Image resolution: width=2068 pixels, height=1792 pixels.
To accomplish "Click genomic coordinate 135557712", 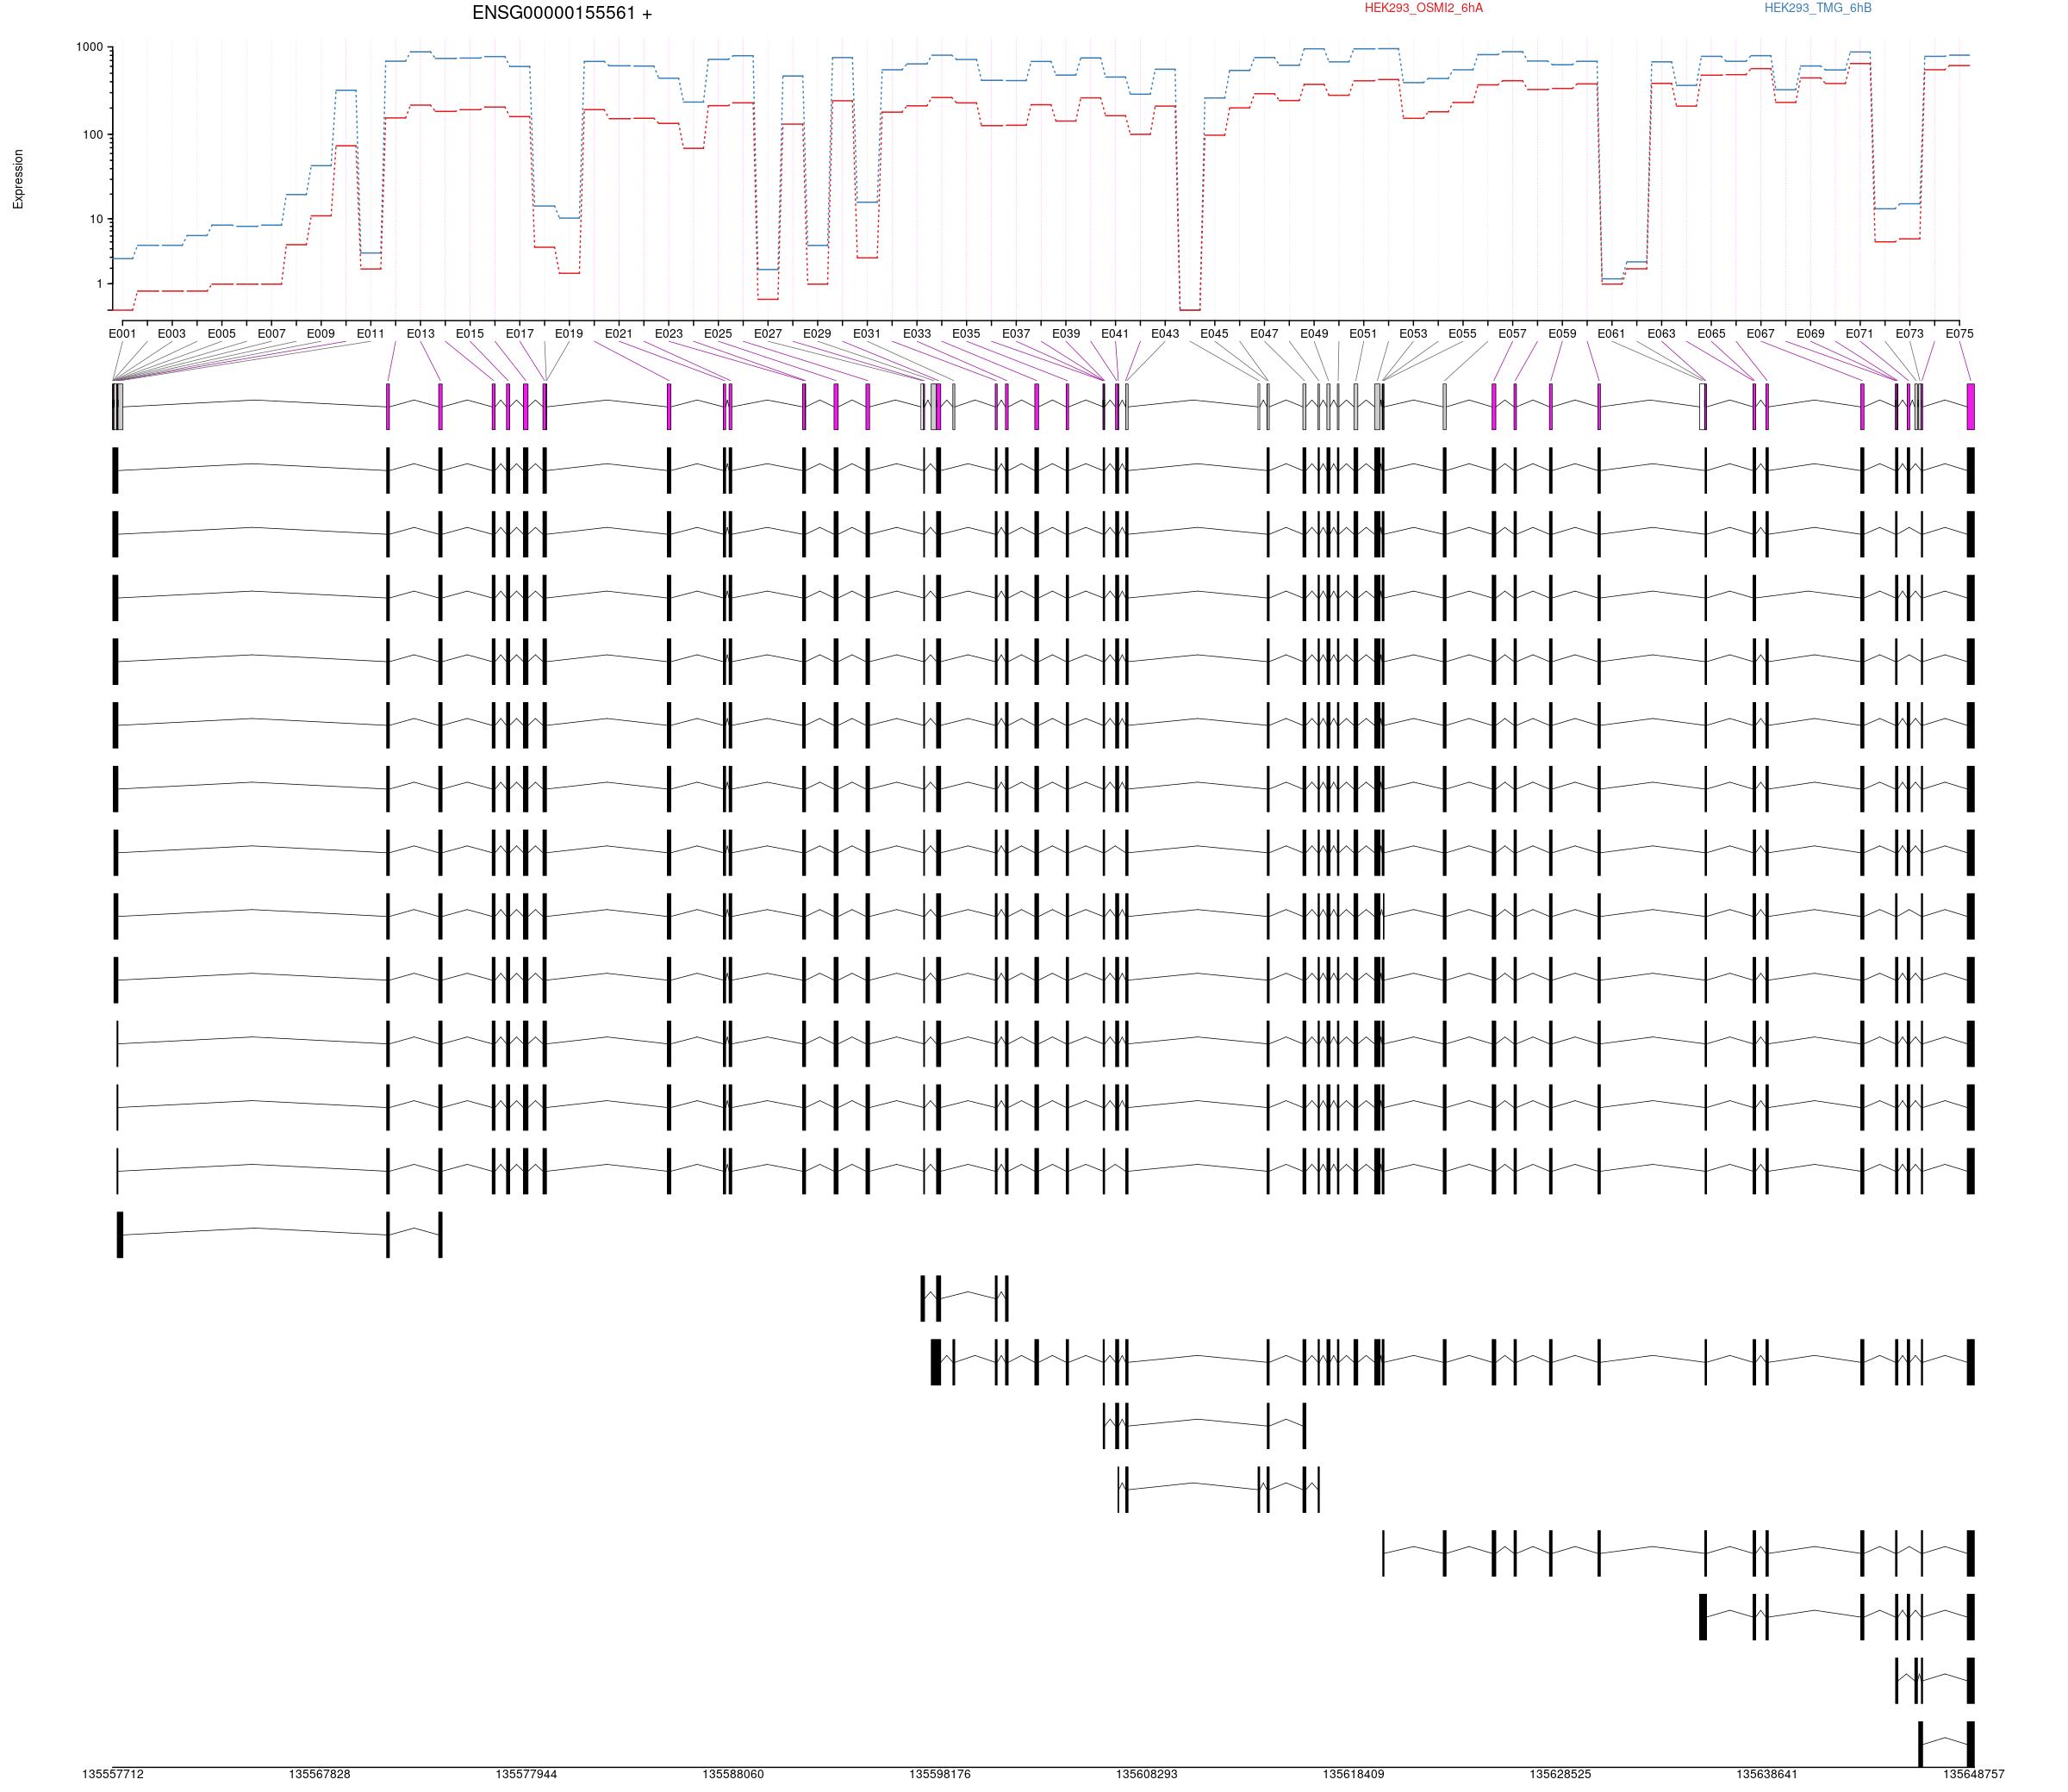I will (x=113, y=1774).
